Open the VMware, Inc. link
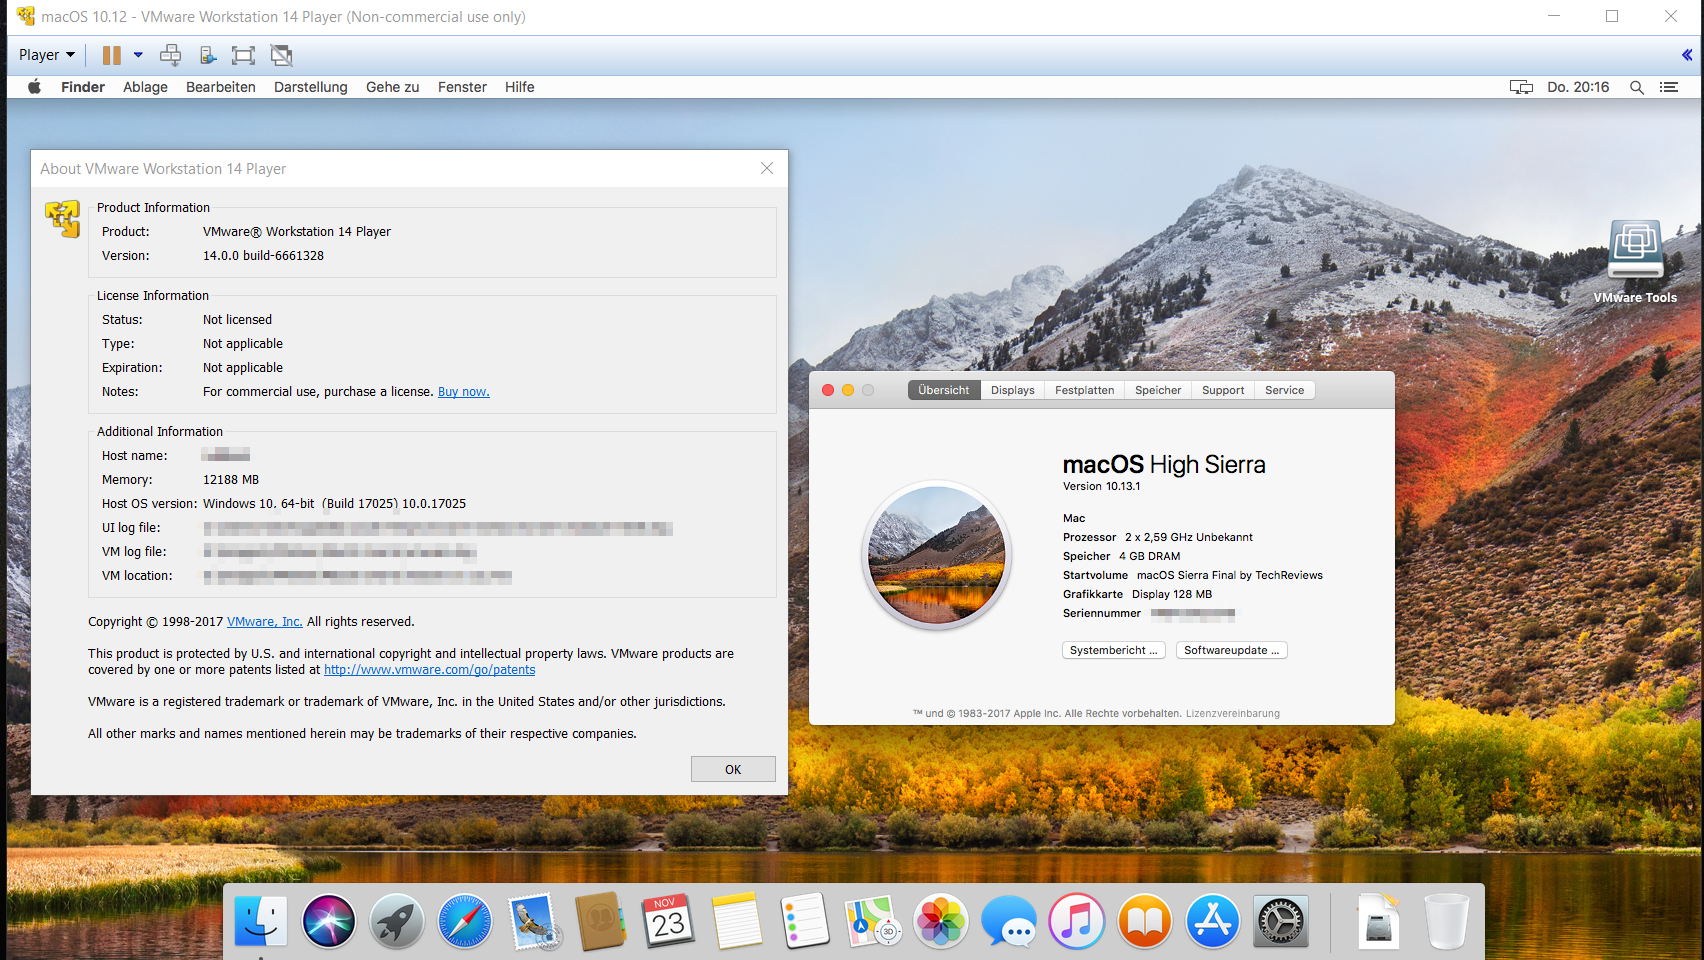Screen dimensions: 1704x960 pos(265,622)
